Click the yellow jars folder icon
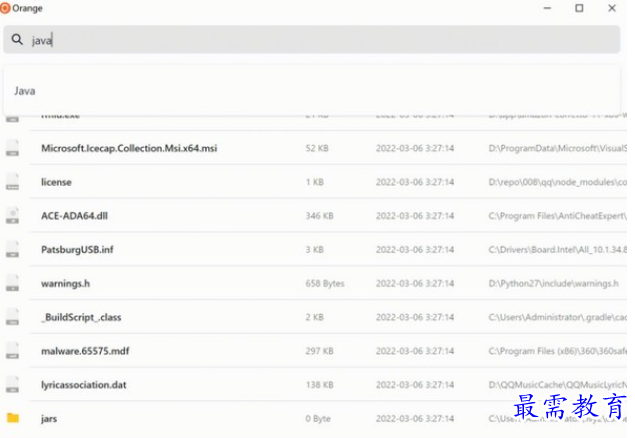This screenshot has height=438, width=635. 13,418
